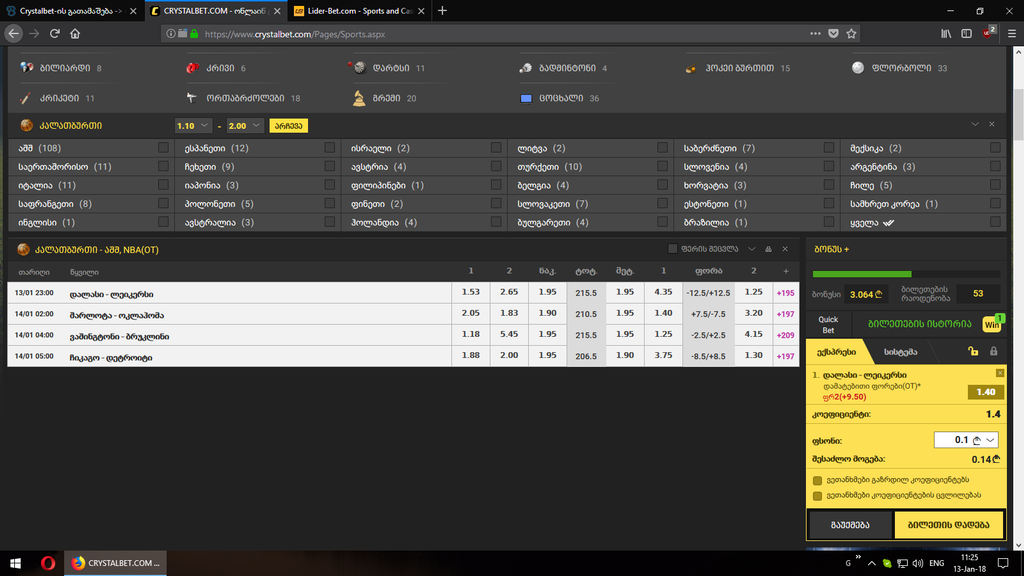Expand +197 more markets for Charlotte–Oklahoma
The image size is (1024, 576).
(x=786, y=314)
